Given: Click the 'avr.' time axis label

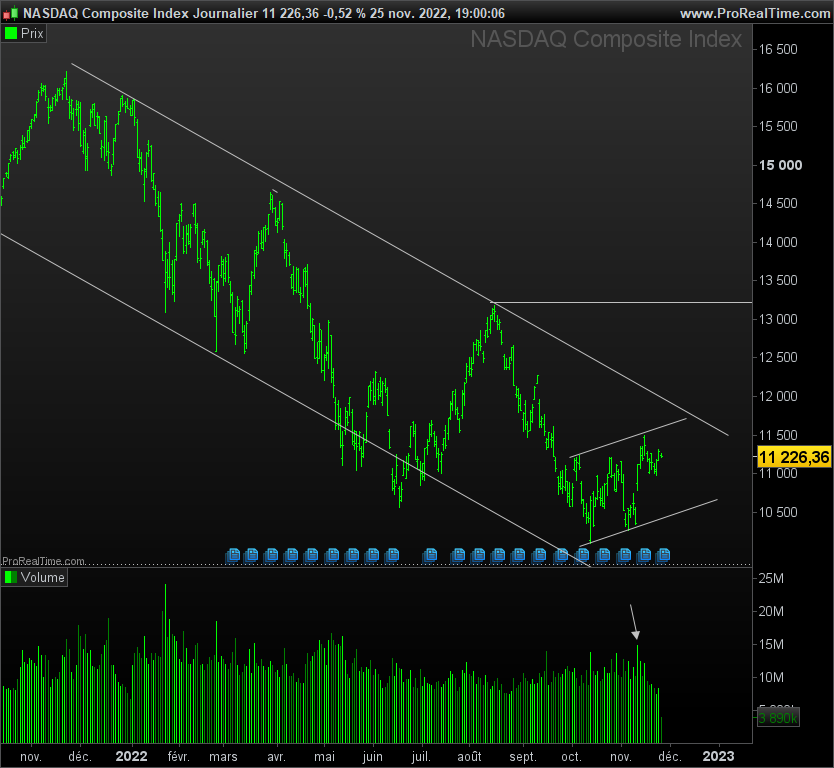Looking at the screenshot, I should pyautogui.click(x=276, y=757).
